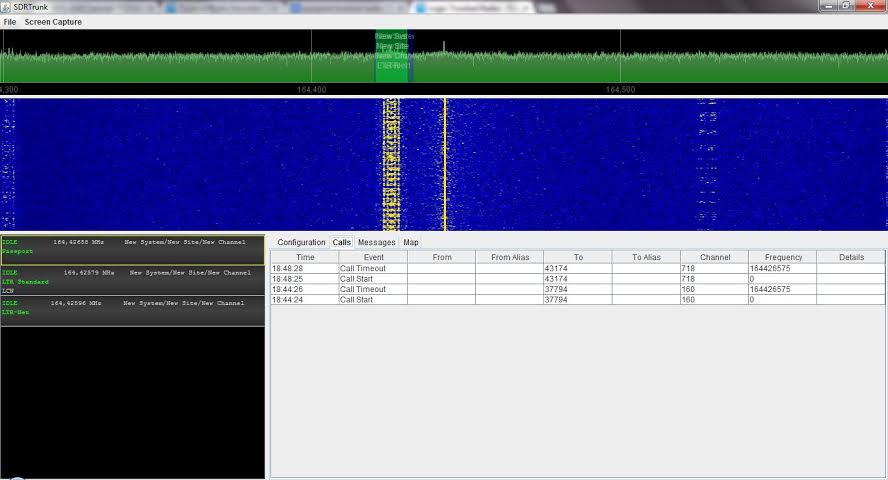Screen dimensions: 888x480
Task: Select the LTR Standard channel panel
Action: click(133, 281)
